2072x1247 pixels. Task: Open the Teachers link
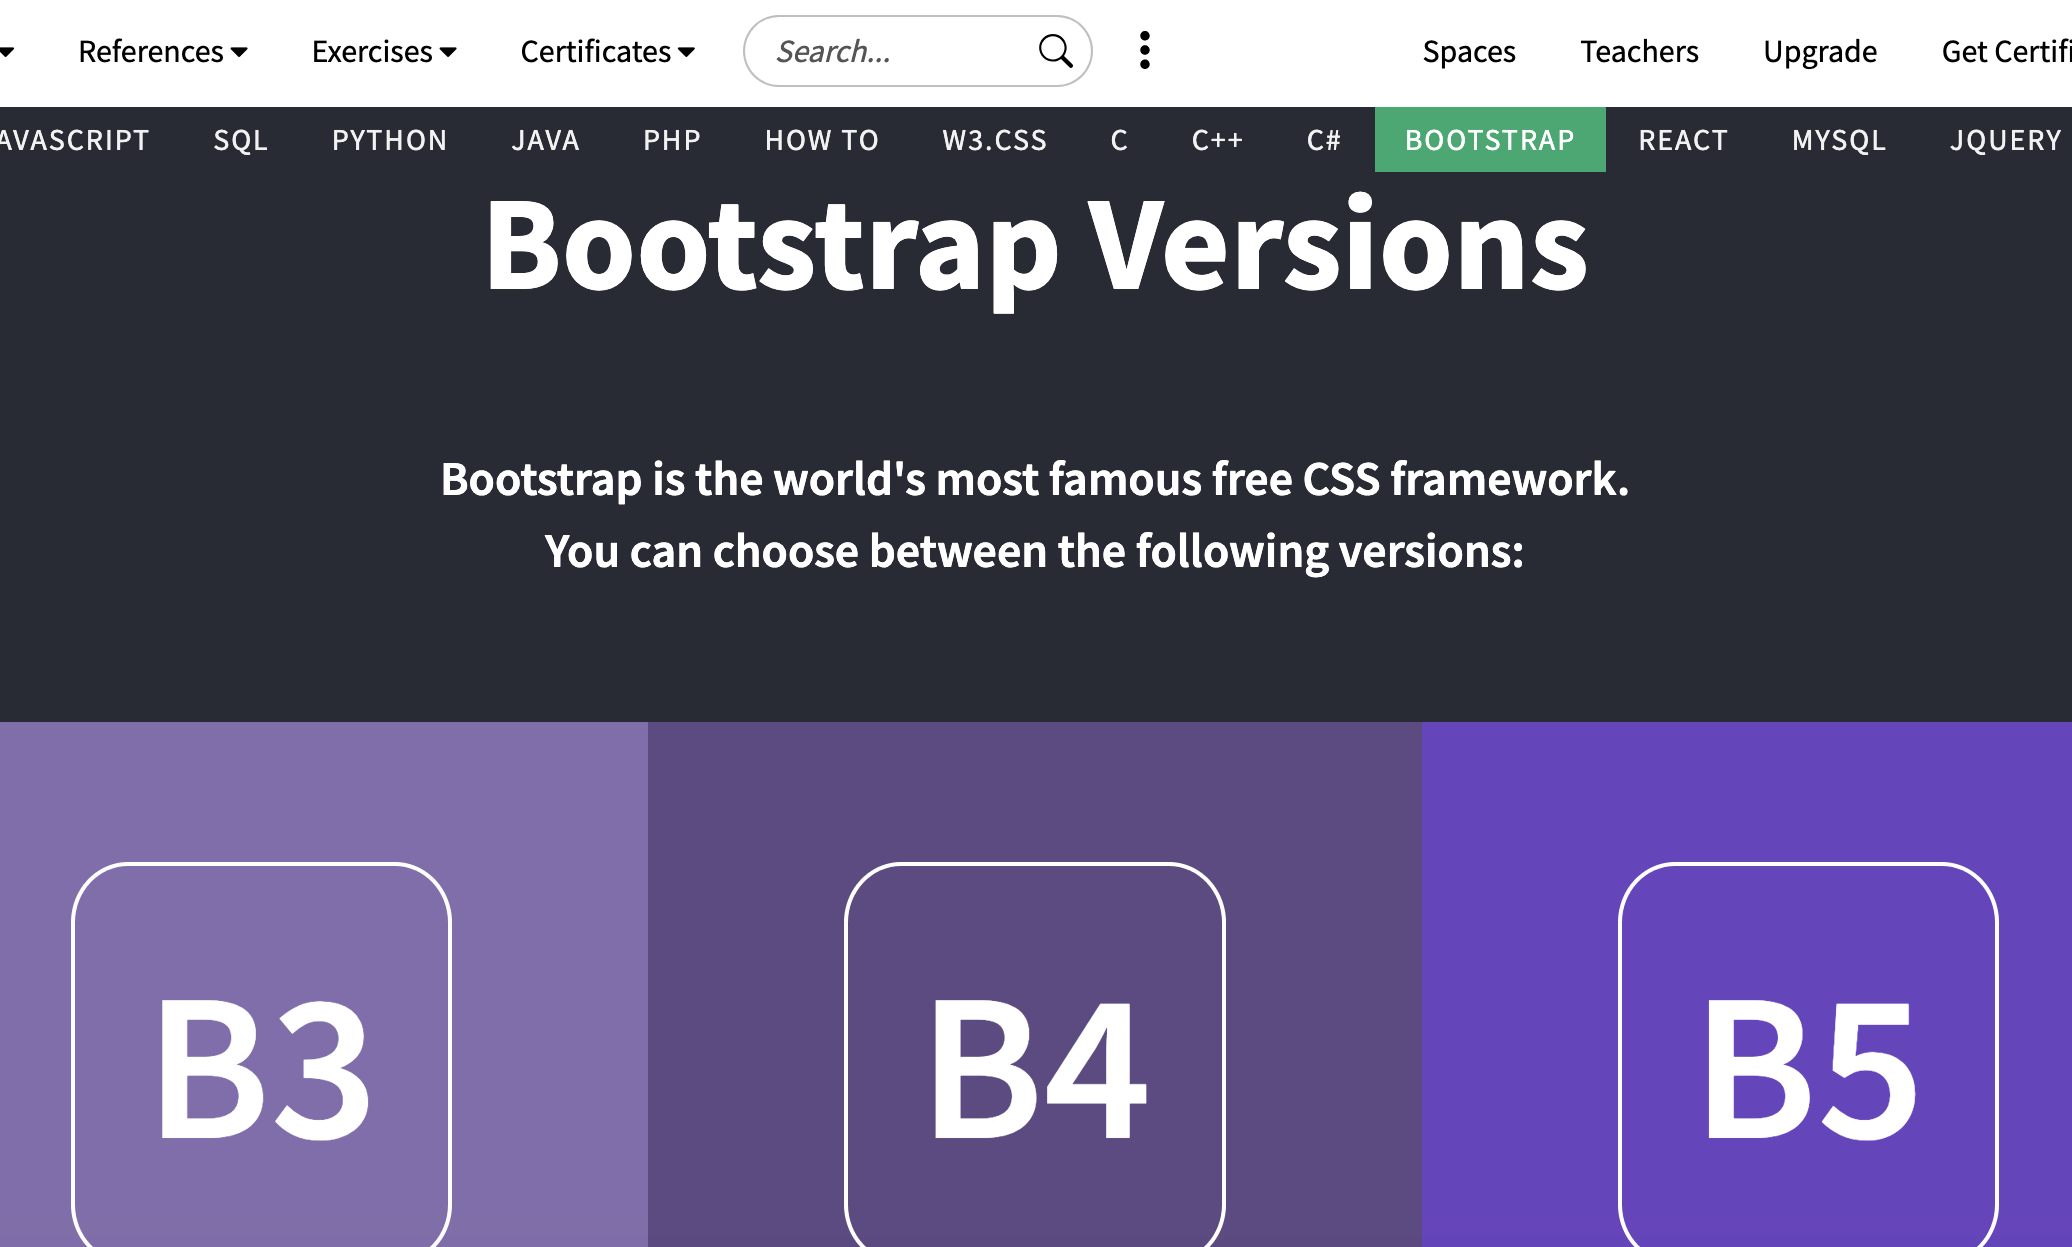pos(1639,51)
